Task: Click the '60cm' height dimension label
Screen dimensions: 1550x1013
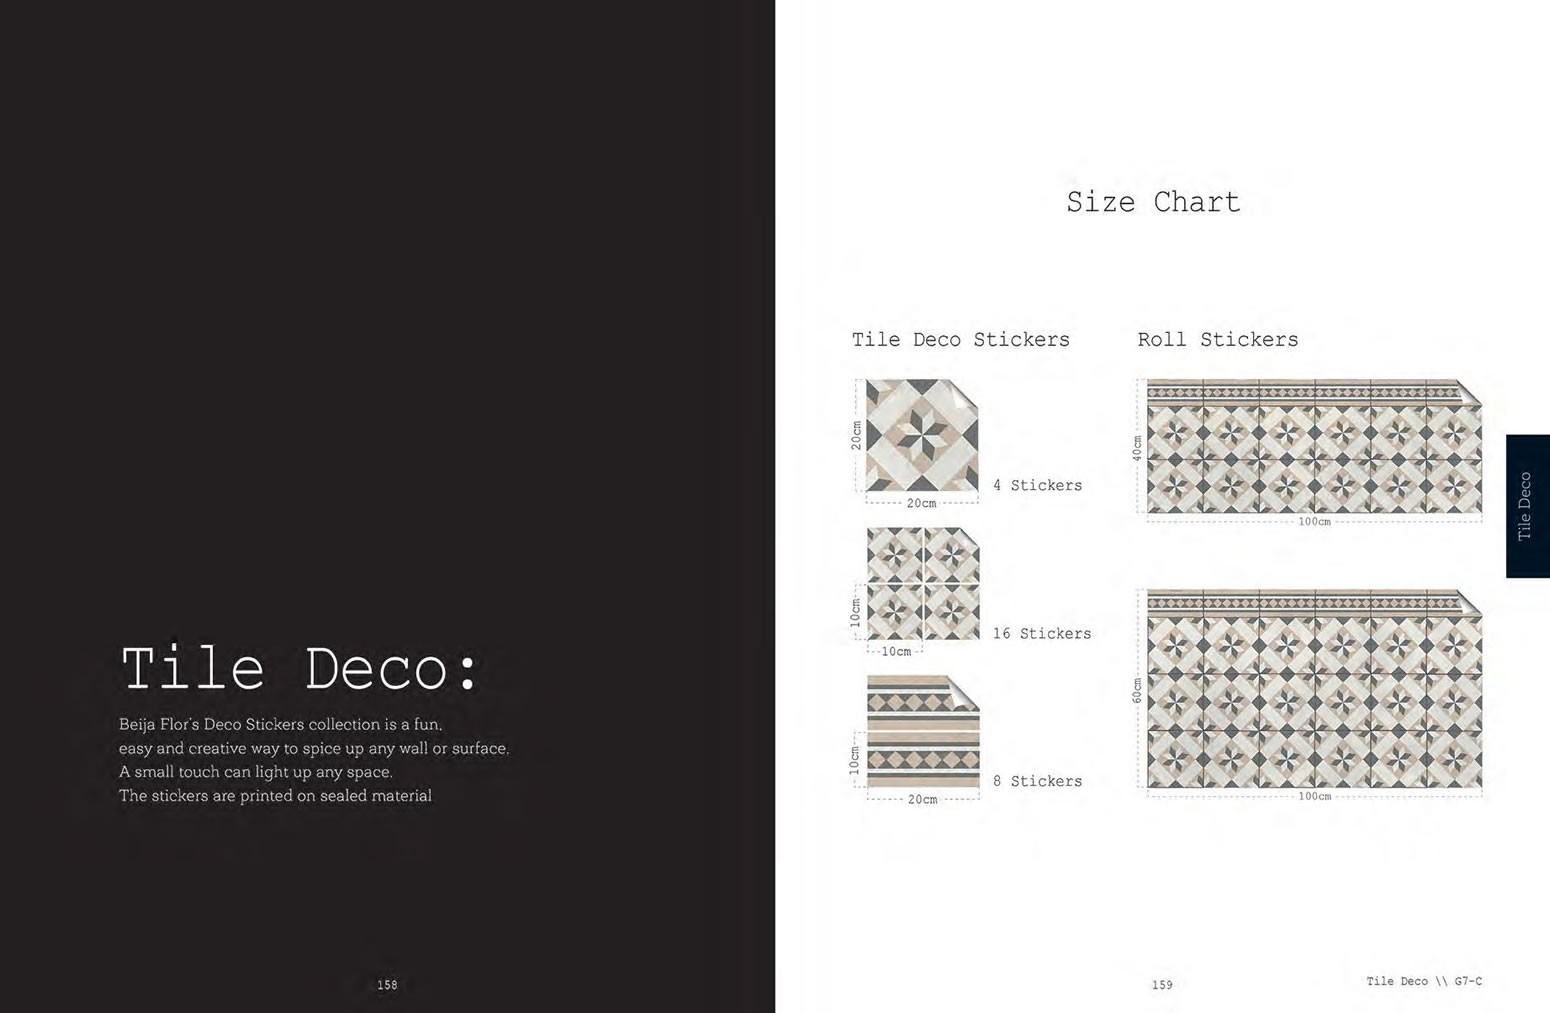Action: [x=1137, y=690]
